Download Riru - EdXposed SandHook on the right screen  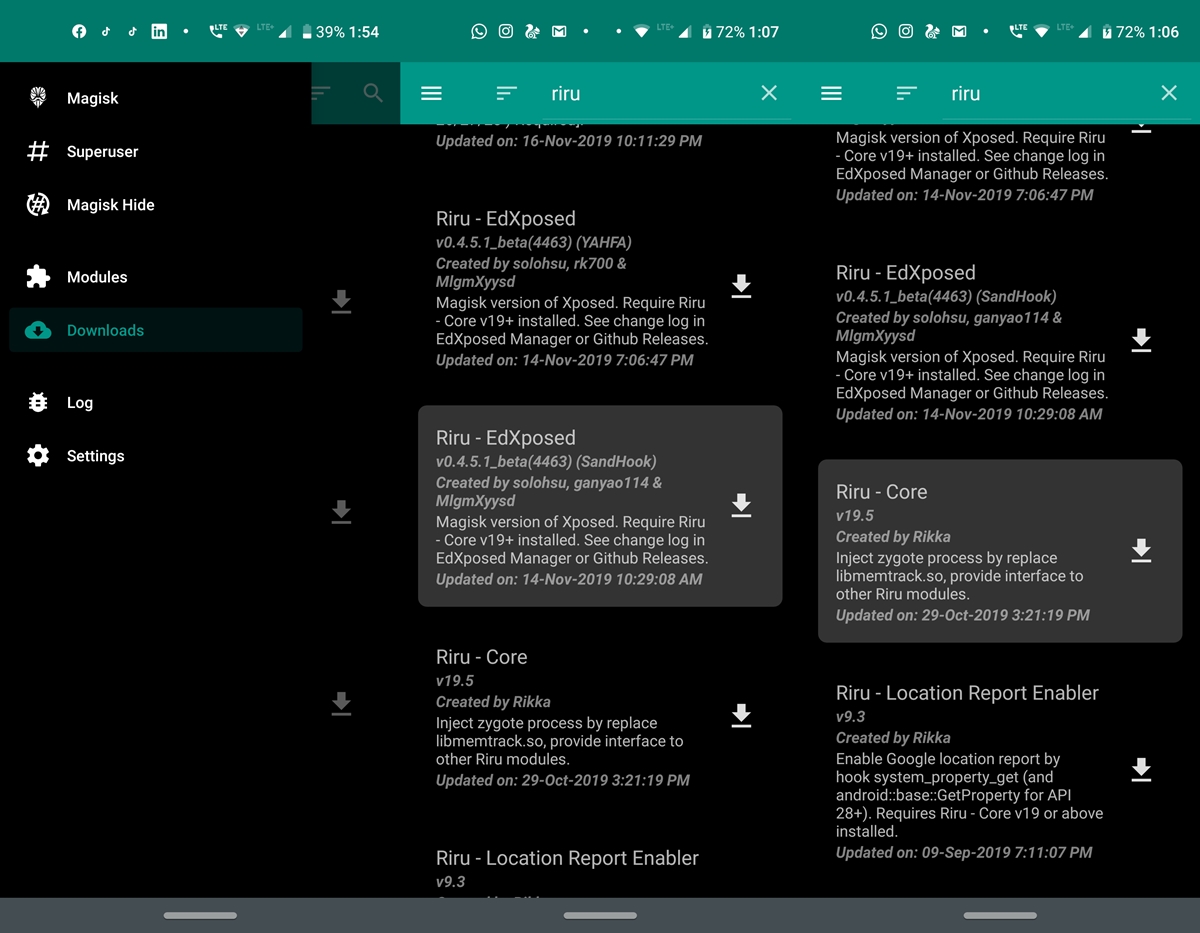[x=1141, y=341]
